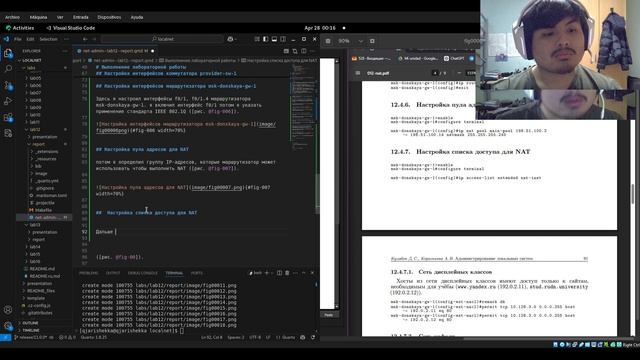Open the Selection menu in VS Code

[x=49, y=39]
